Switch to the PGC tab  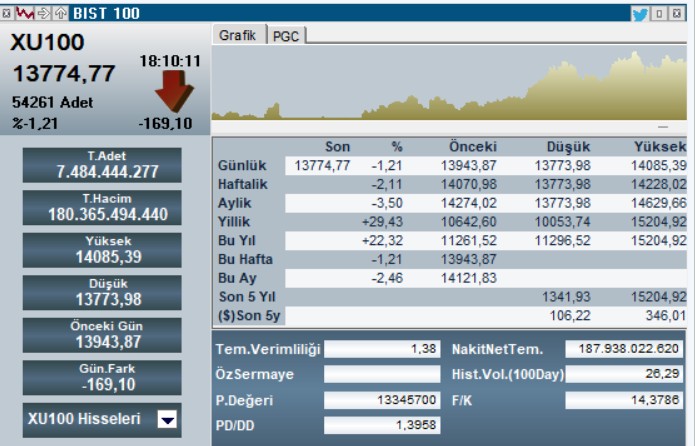click(286, 36)
